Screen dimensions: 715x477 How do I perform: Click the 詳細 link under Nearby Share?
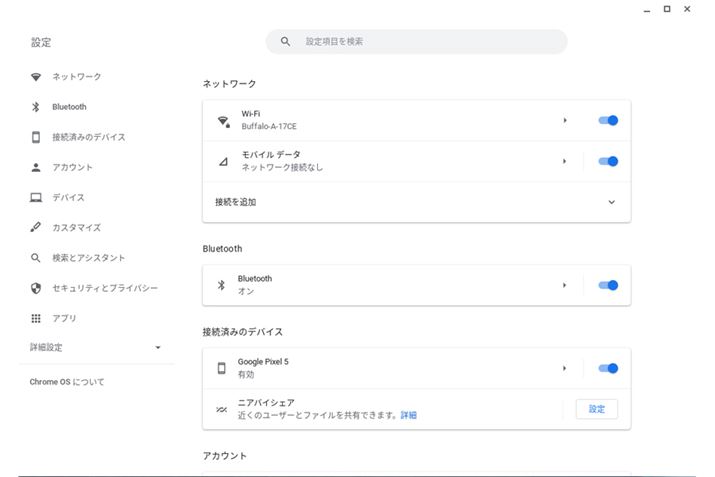pyautogui.click(x=409, y=415)
